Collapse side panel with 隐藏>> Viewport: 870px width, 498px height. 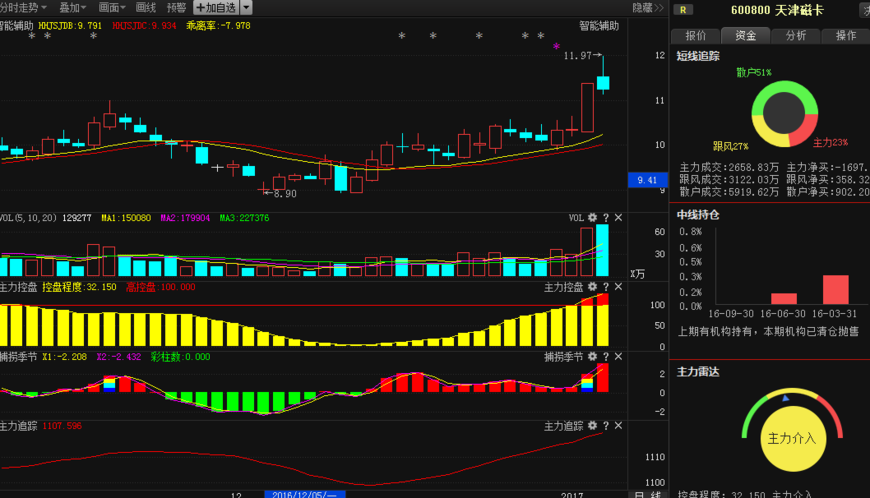click(648, 8)
